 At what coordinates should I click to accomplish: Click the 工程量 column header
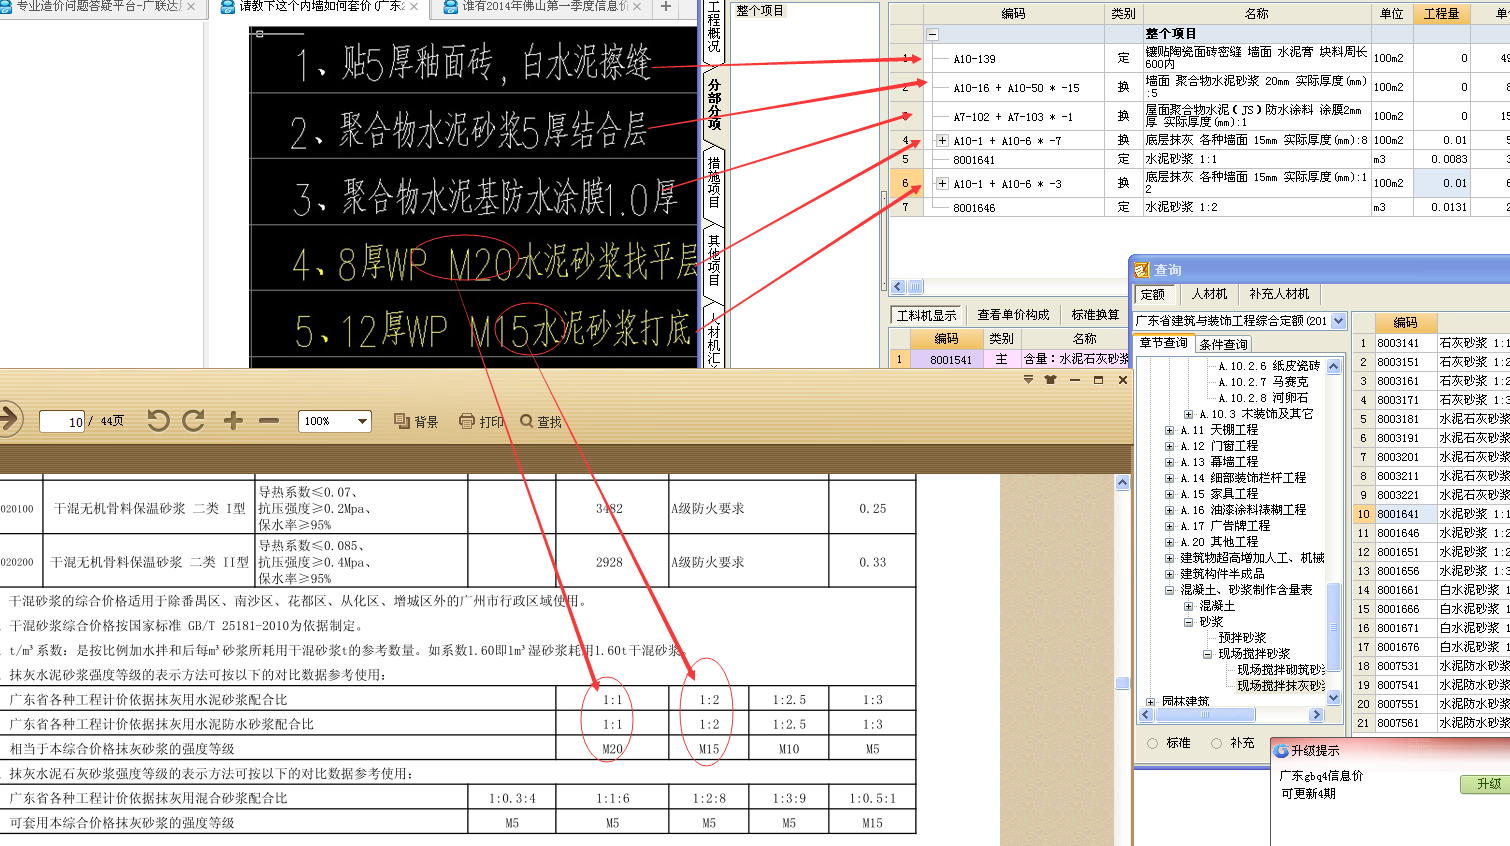coord(1441,14)
